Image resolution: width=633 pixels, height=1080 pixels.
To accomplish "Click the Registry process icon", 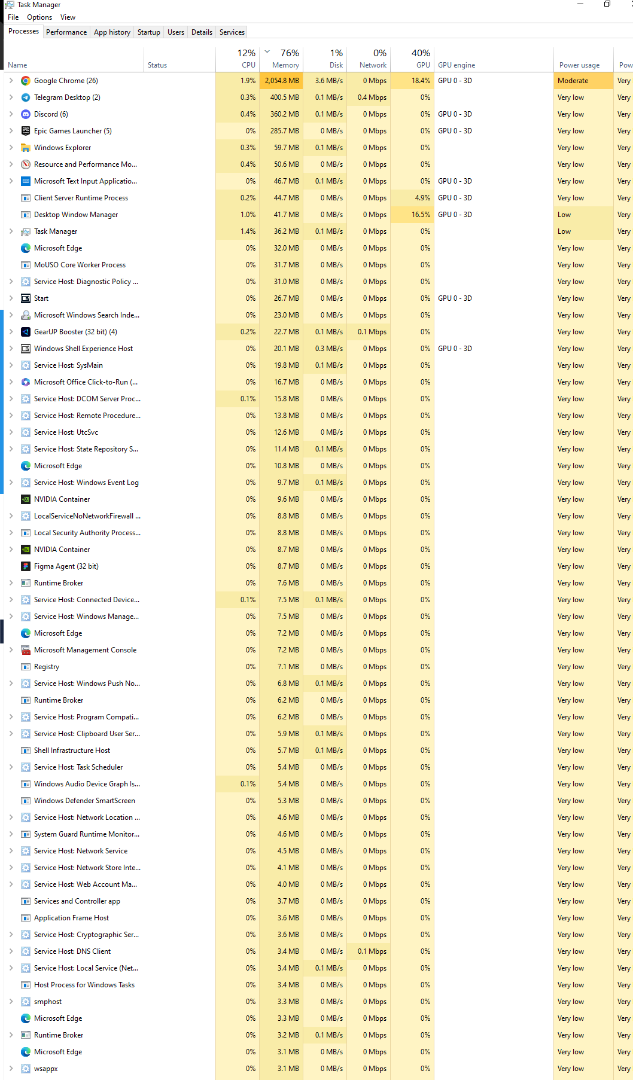I will coord(25,667).
